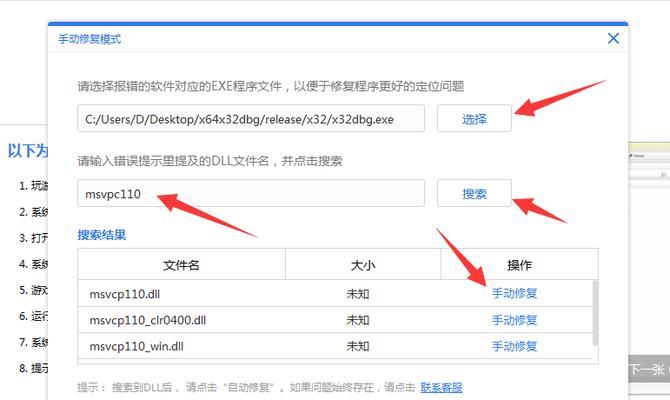Click 手动修复 for msvcp110.dll
The image size is (670, 400).
tap(514, 294)
